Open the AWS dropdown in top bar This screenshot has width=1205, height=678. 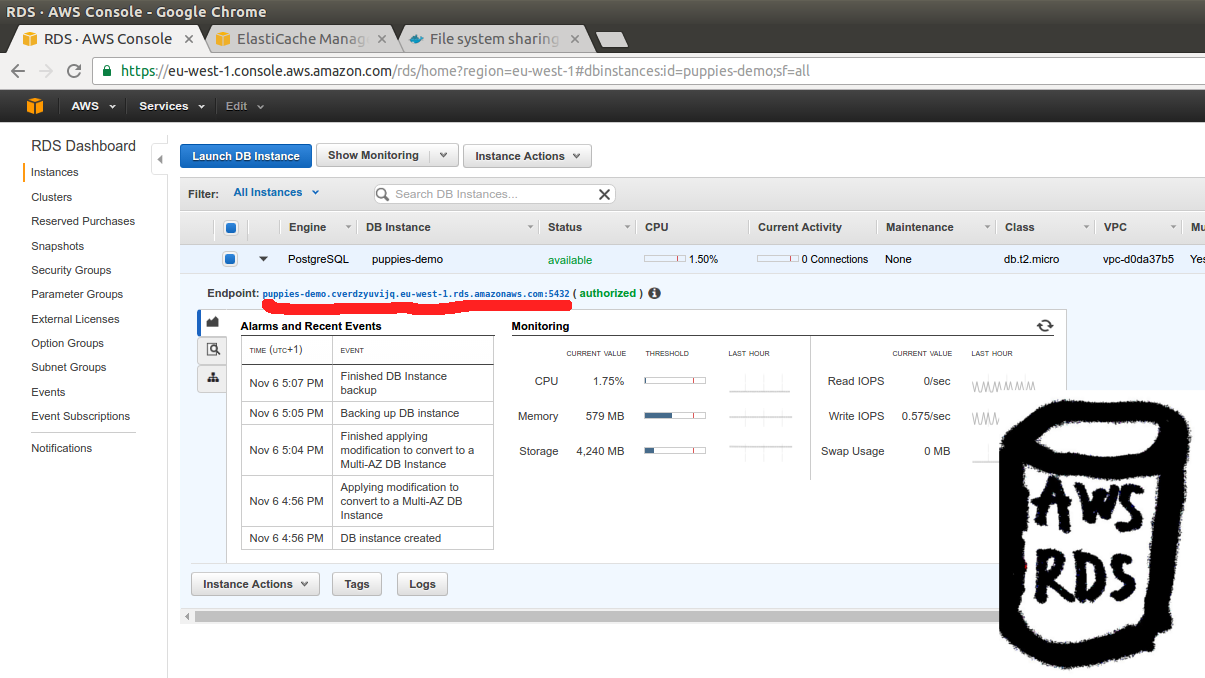[93, 106]
